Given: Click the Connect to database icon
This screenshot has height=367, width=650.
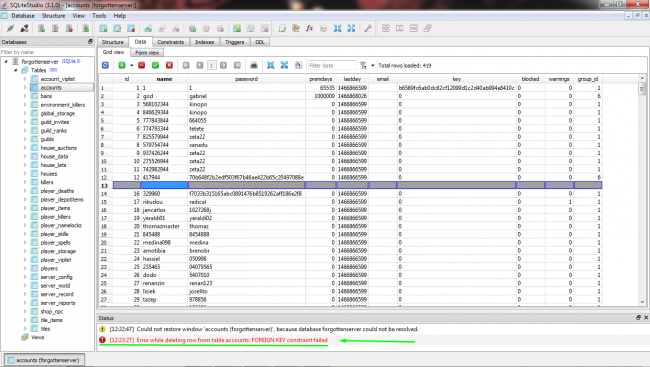Looking at the screenshot, I should click(10, 28).
